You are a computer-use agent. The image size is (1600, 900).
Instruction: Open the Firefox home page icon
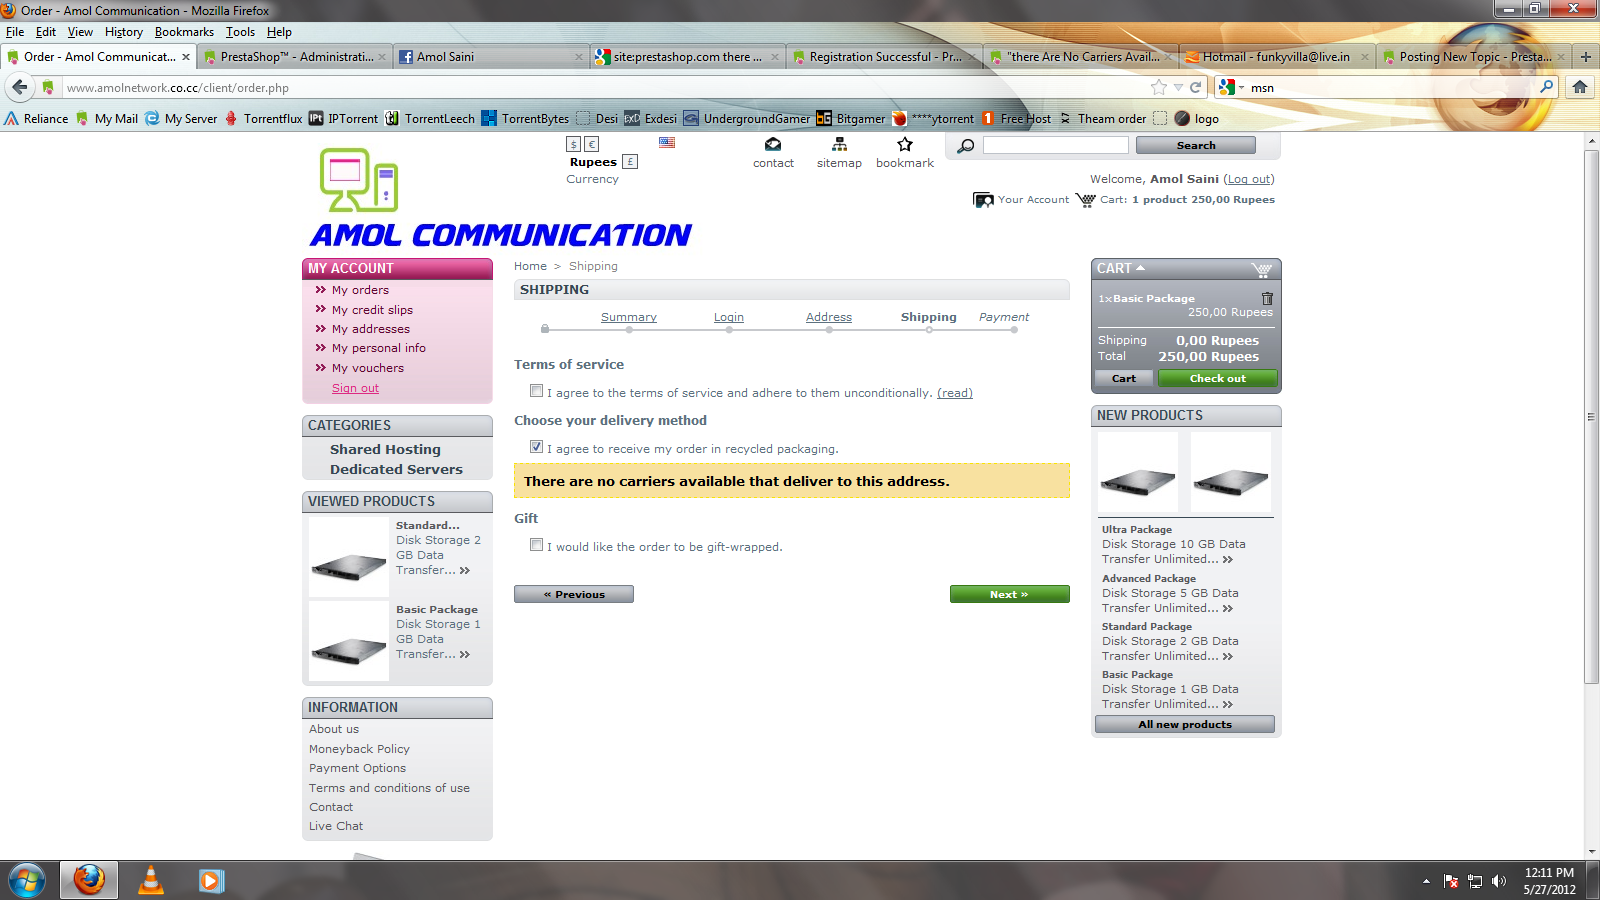[x=1580, y=87]
